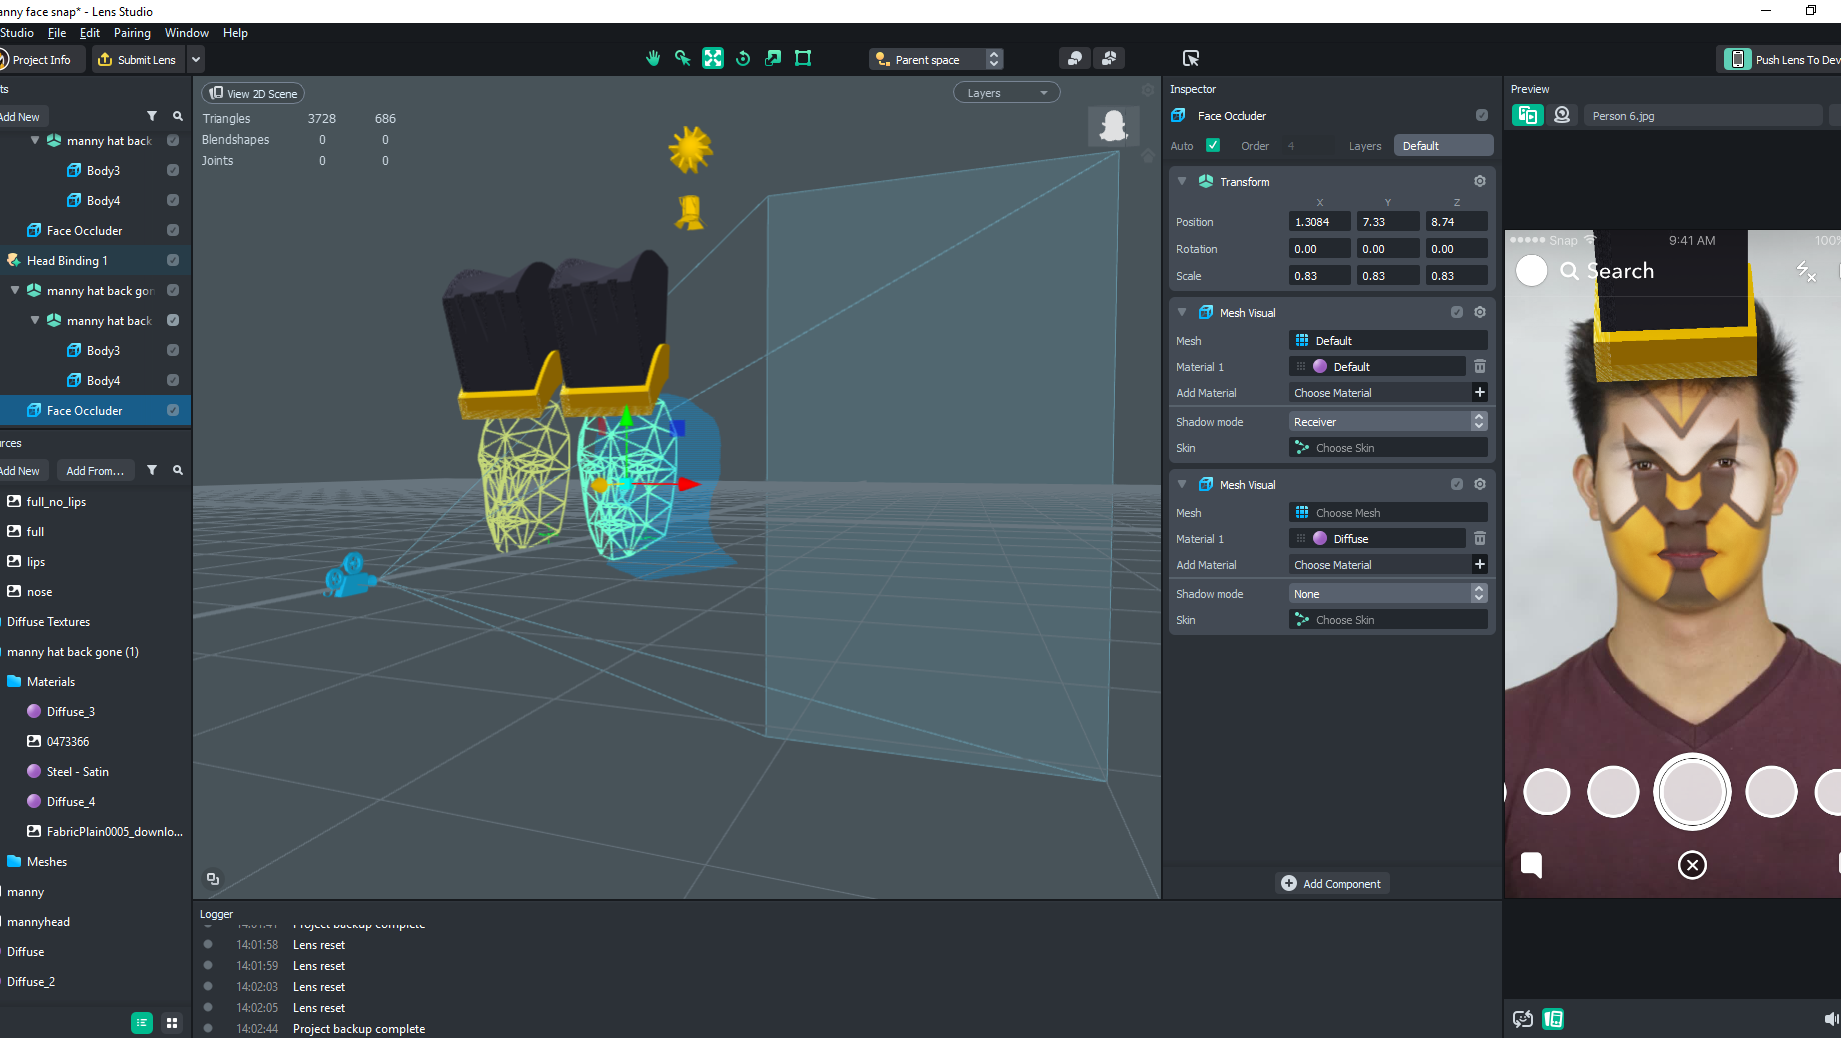Toggle Auto render order checkbox
Screen dimensions: 1841x1038
tap(1213, 145)
